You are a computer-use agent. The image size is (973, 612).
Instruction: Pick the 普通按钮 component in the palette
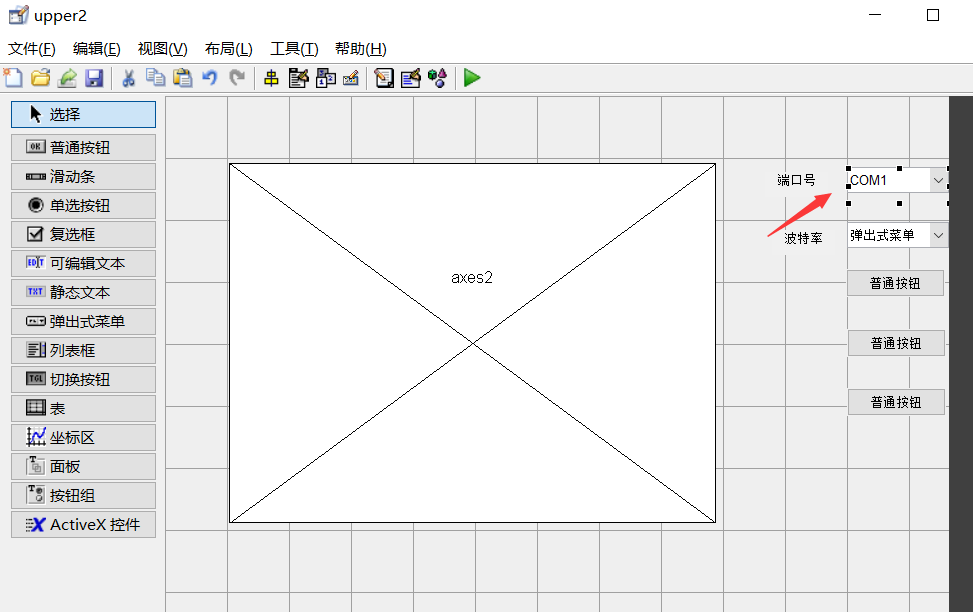83,147
